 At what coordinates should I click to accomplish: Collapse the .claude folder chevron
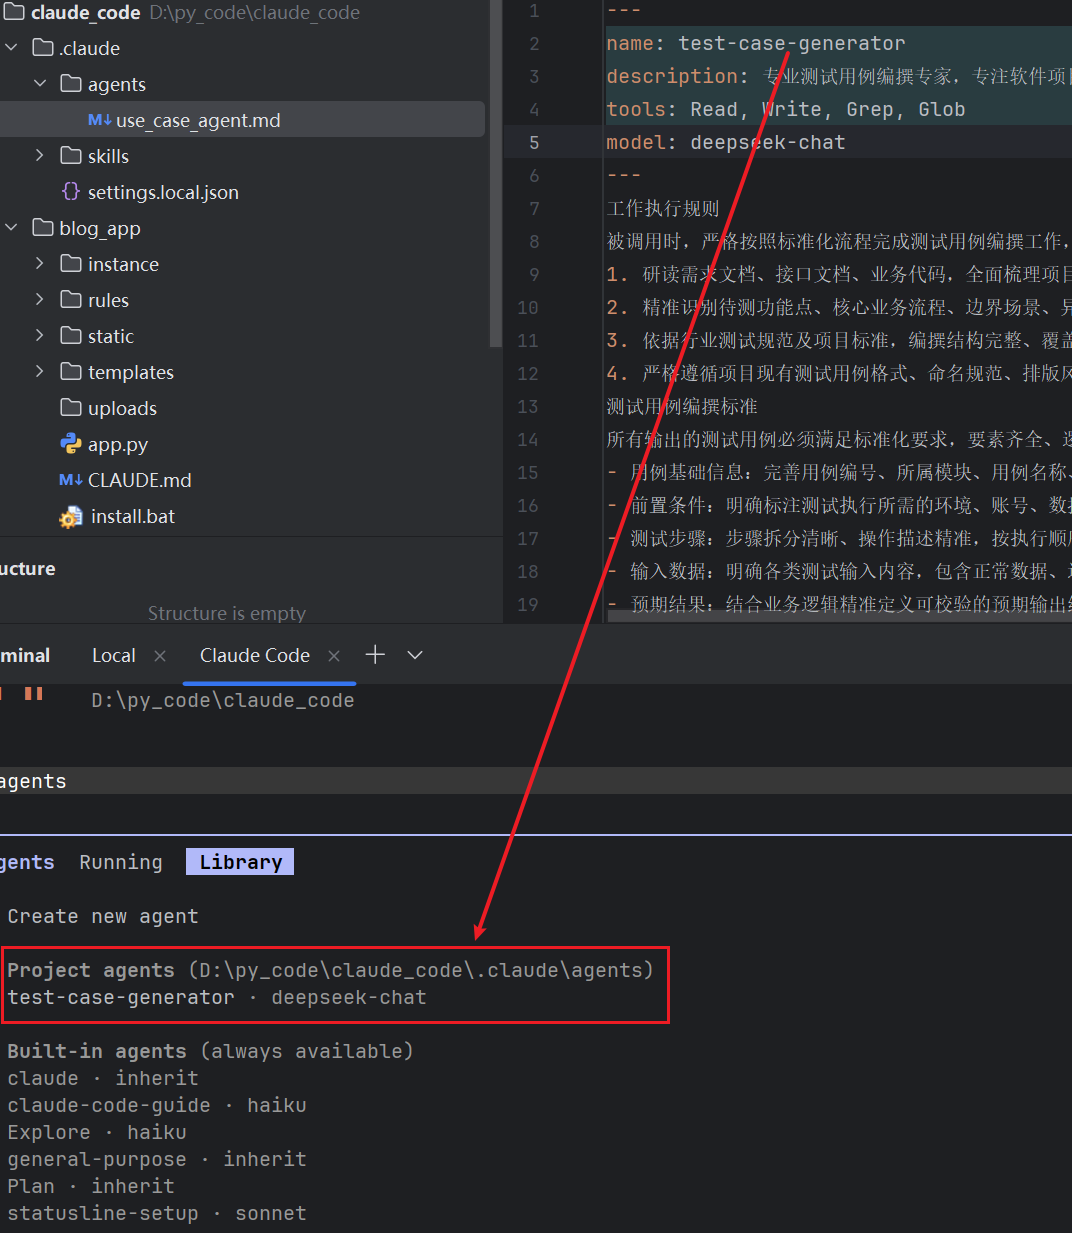[x=11, y=48]
